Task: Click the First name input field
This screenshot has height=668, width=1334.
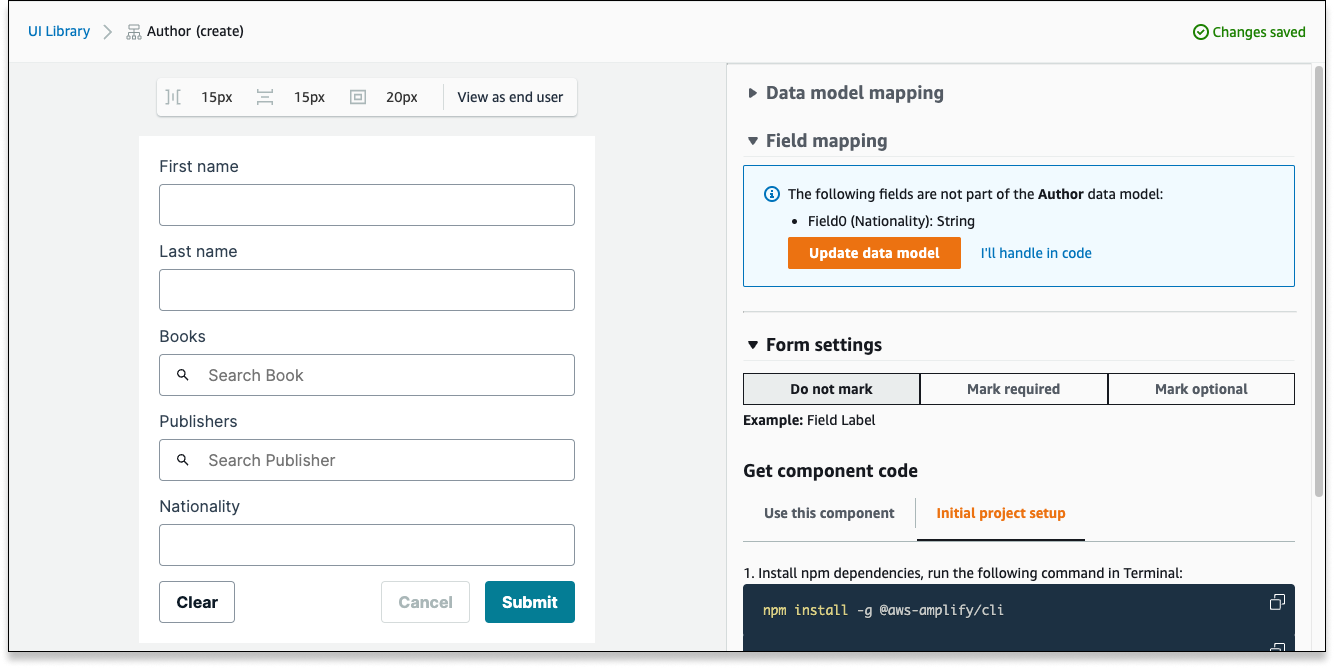Action: pos(367,205)
